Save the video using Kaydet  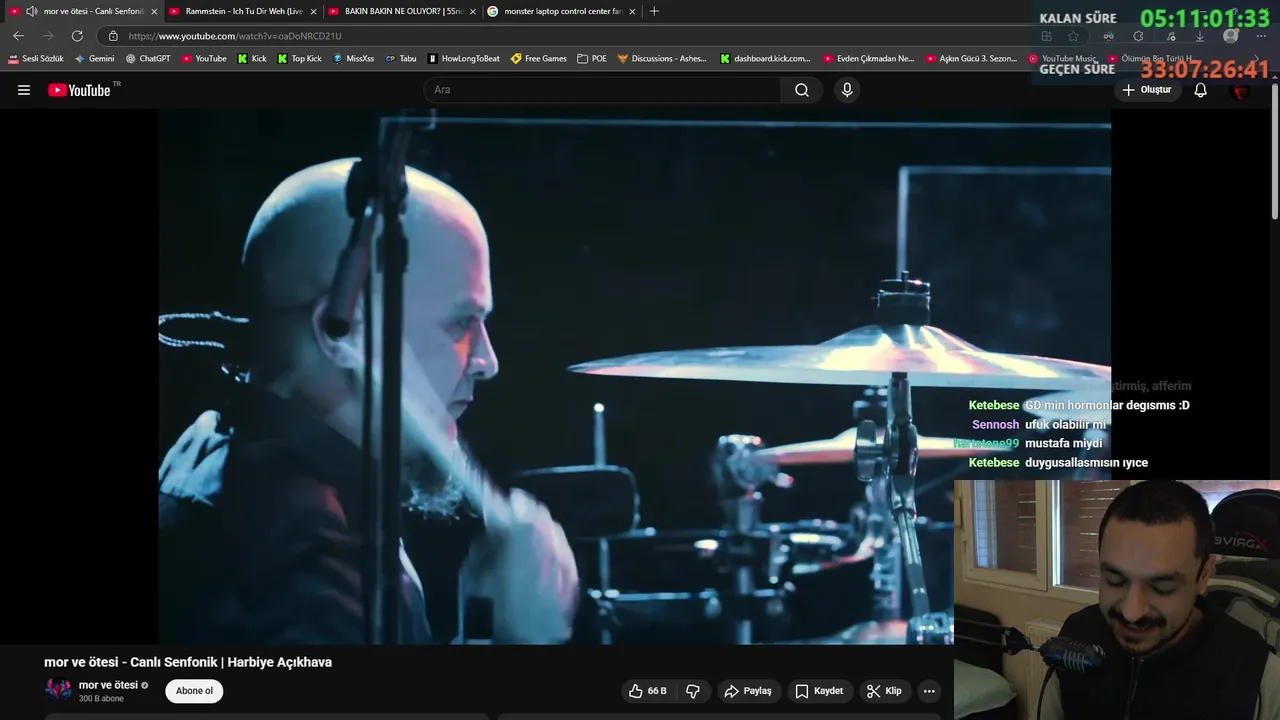819,691
